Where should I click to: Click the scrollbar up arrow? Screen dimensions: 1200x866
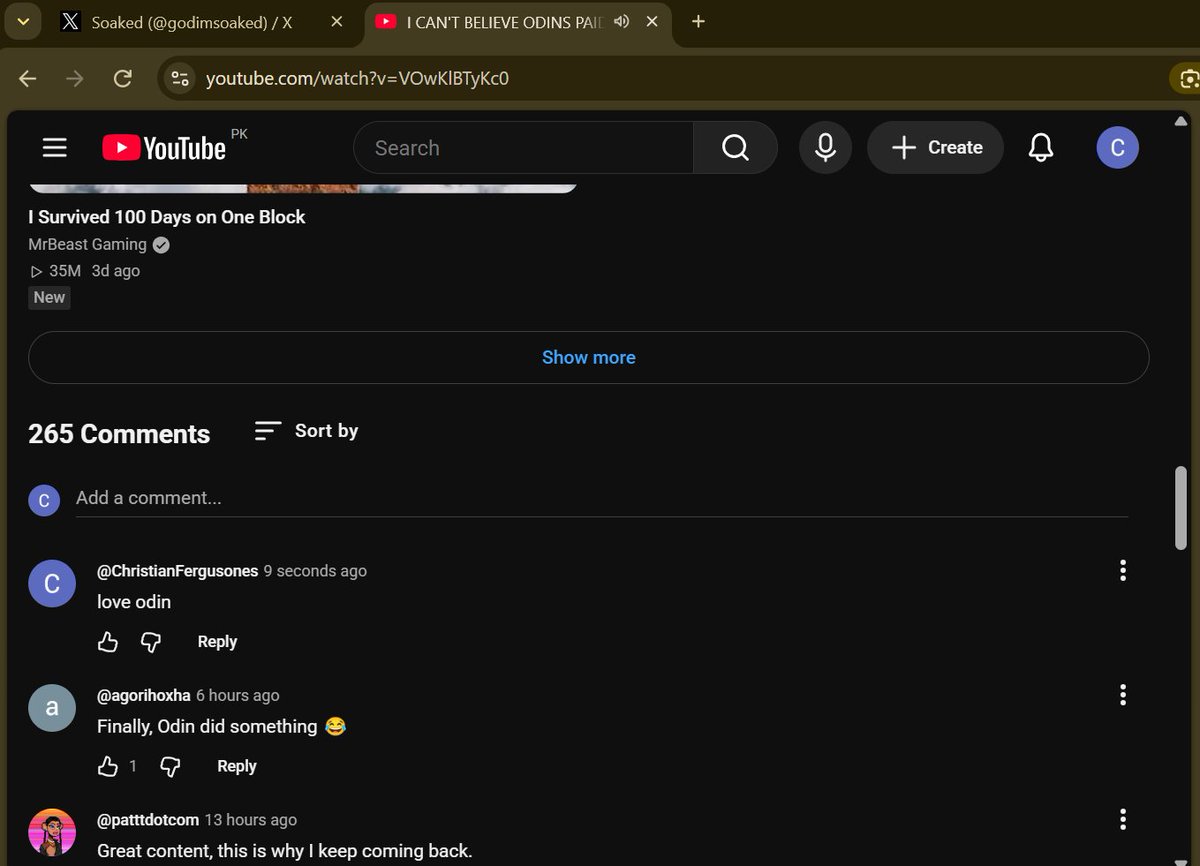coord(1181,121)
